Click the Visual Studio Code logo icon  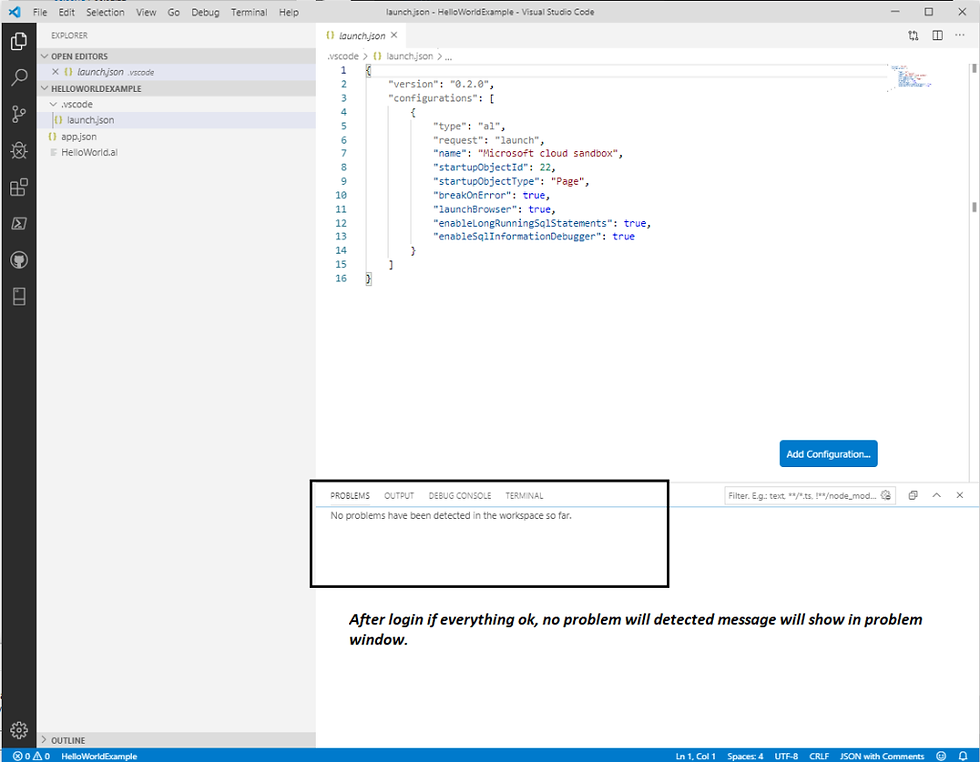[x=14, y=12]
